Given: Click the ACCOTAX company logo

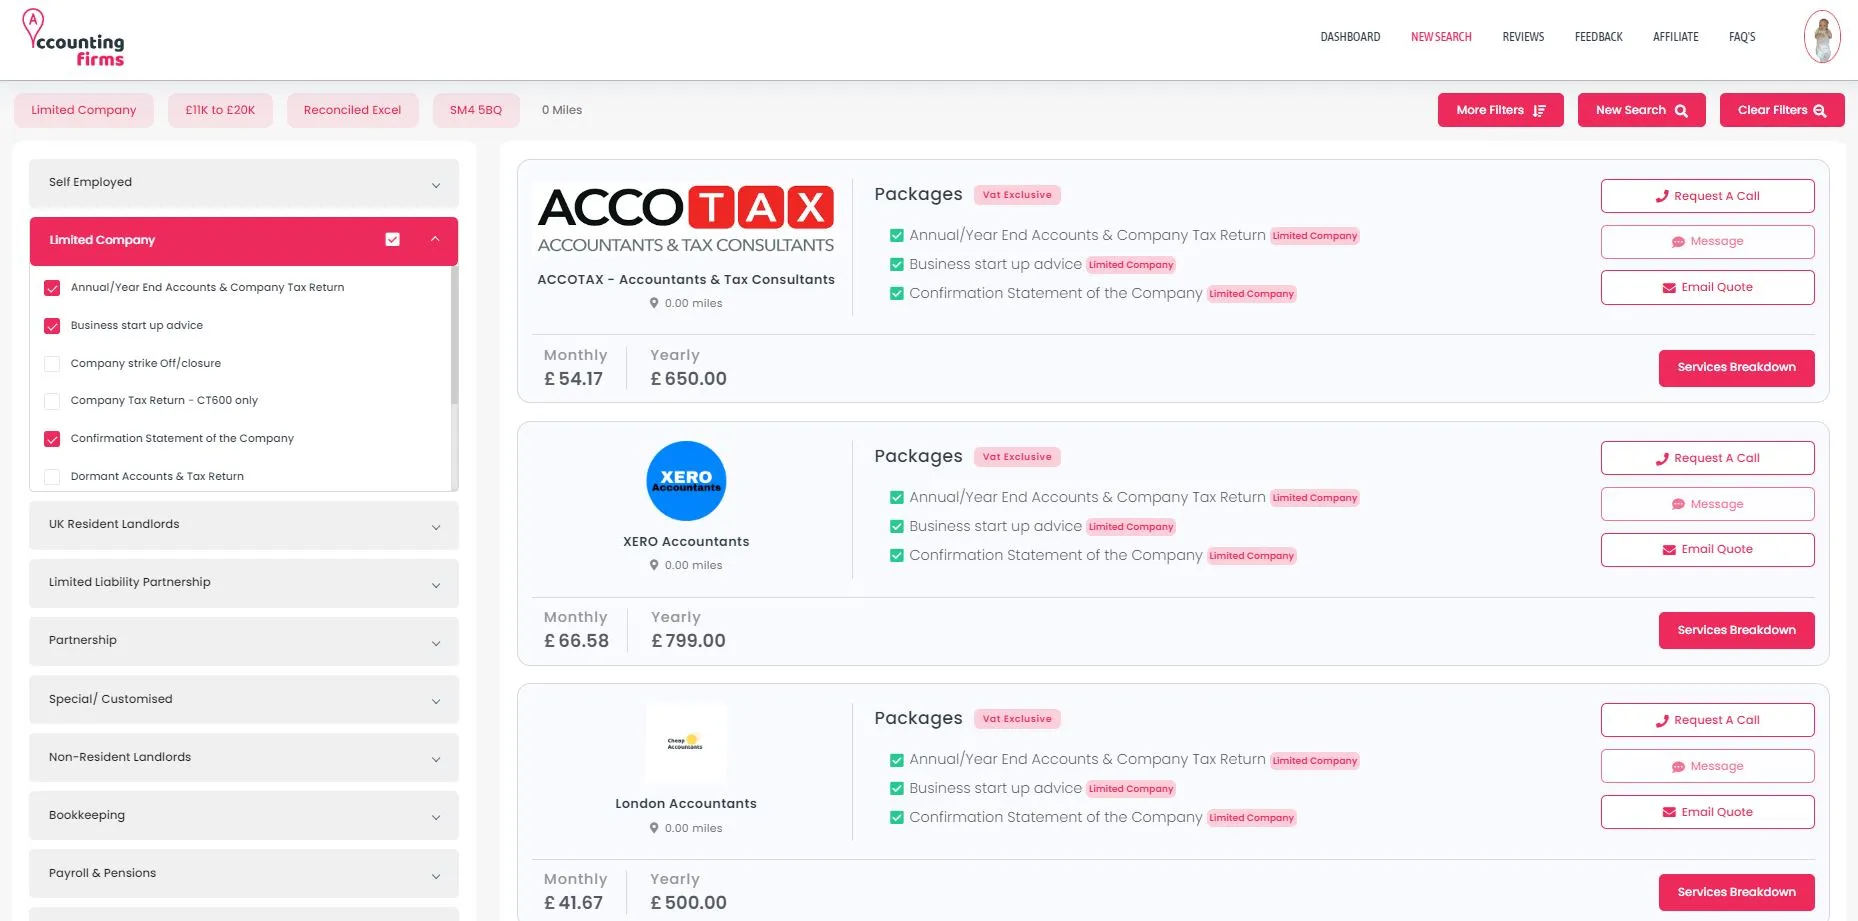Looking at the screenshot, I should (x=686, y=219).
